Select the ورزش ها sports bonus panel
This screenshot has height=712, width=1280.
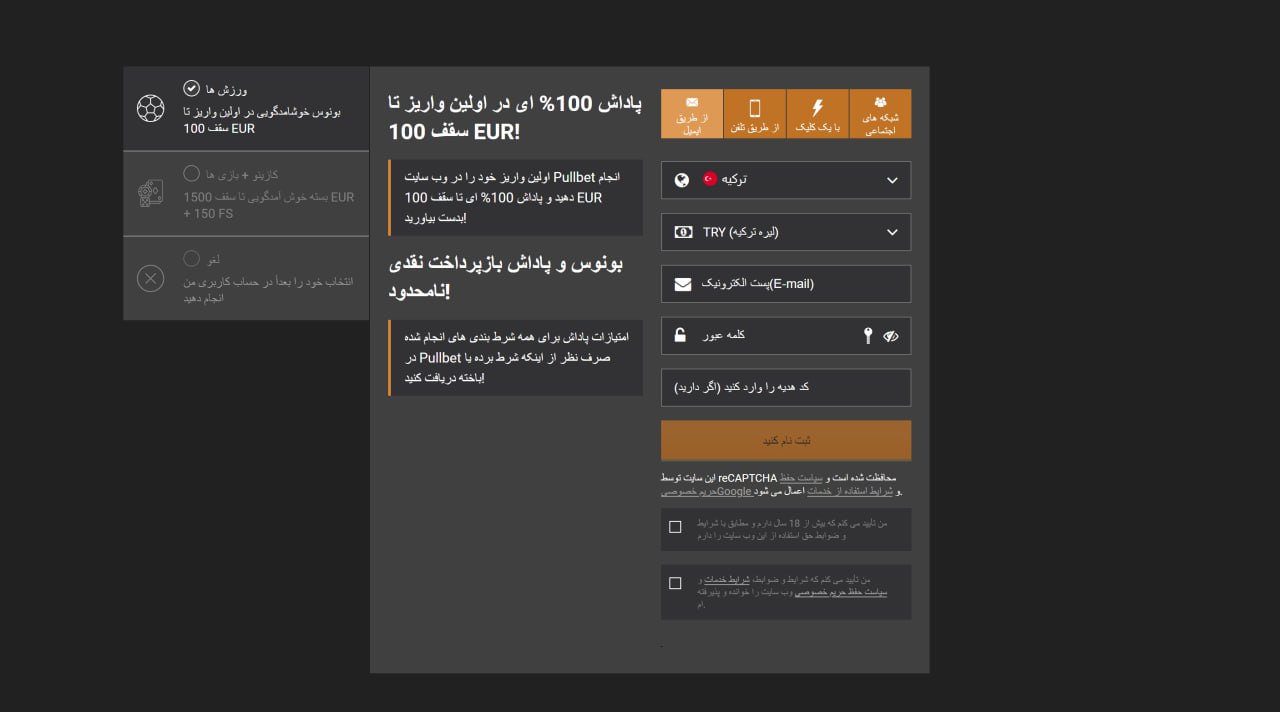pos(246,107)
